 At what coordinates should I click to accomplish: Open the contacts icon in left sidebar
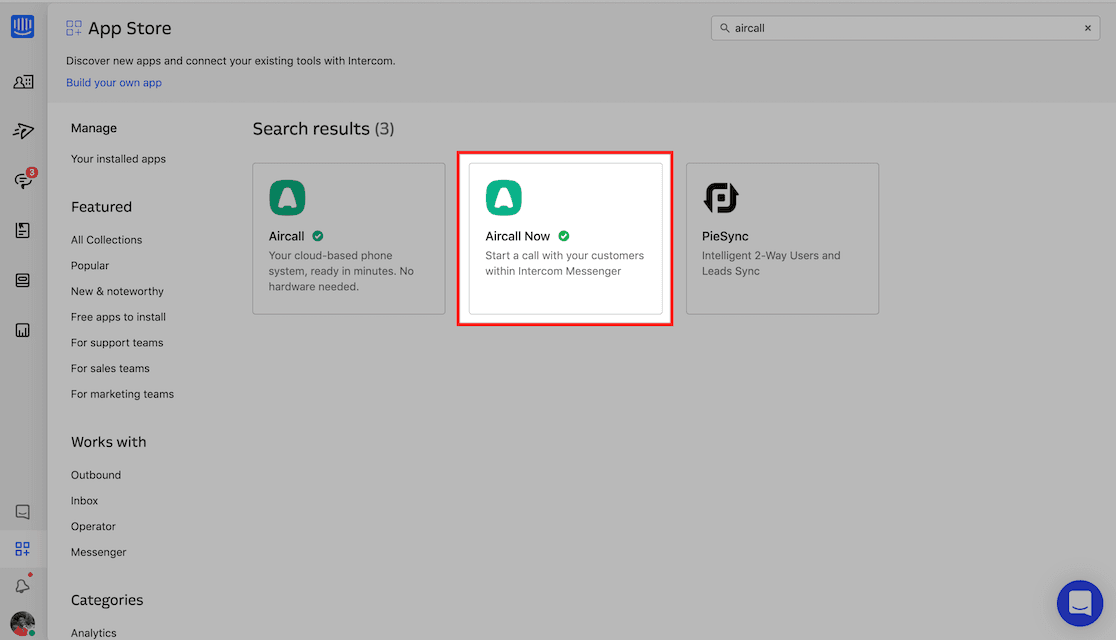pos(23,82)
